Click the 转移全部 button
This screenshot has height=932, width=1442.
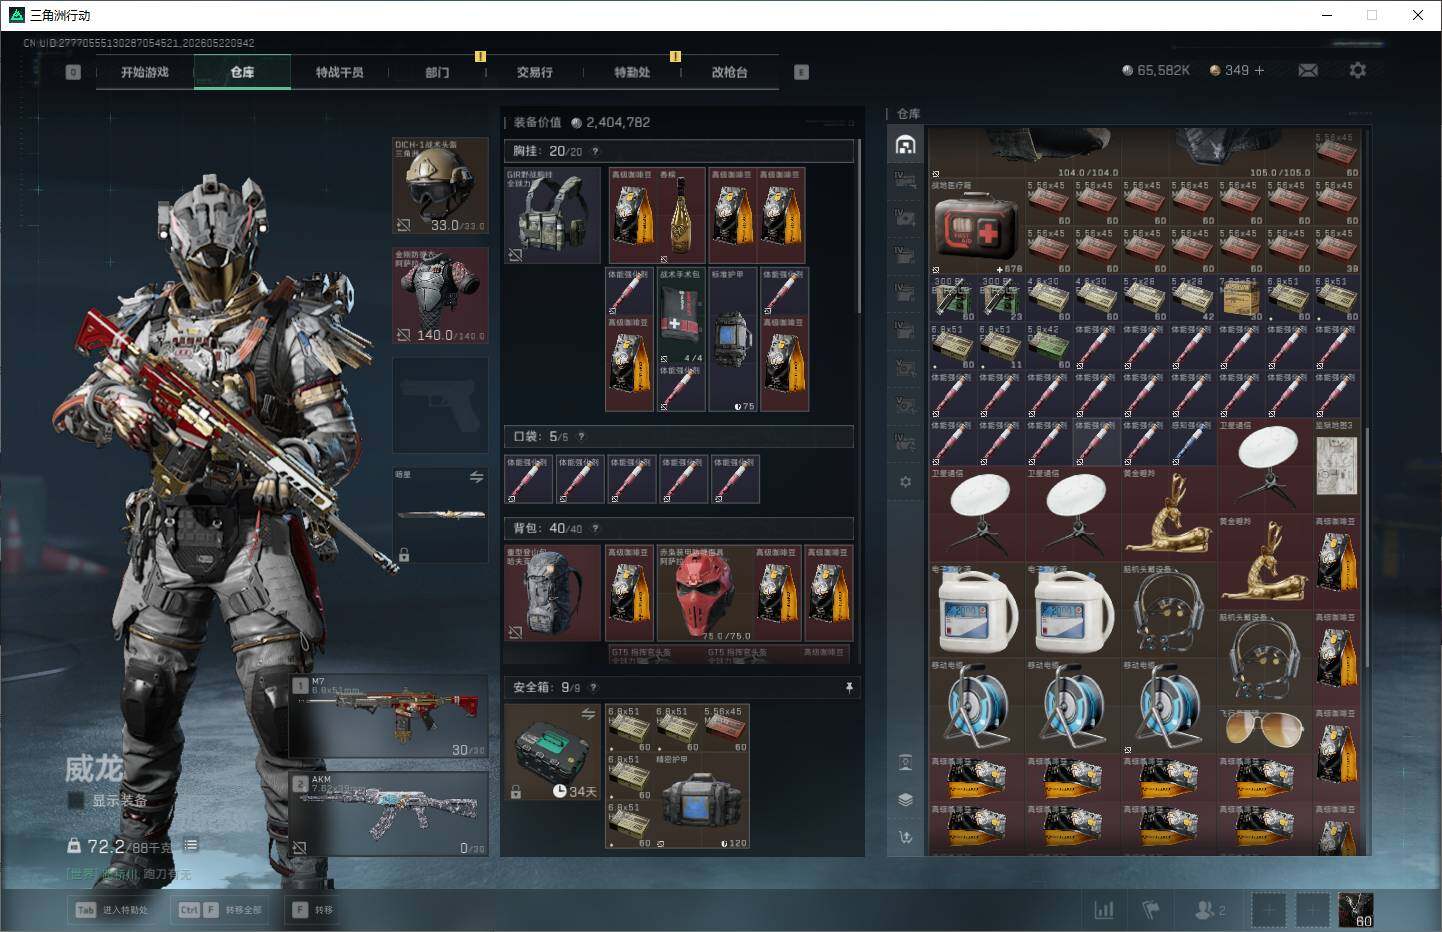[220, 910]
